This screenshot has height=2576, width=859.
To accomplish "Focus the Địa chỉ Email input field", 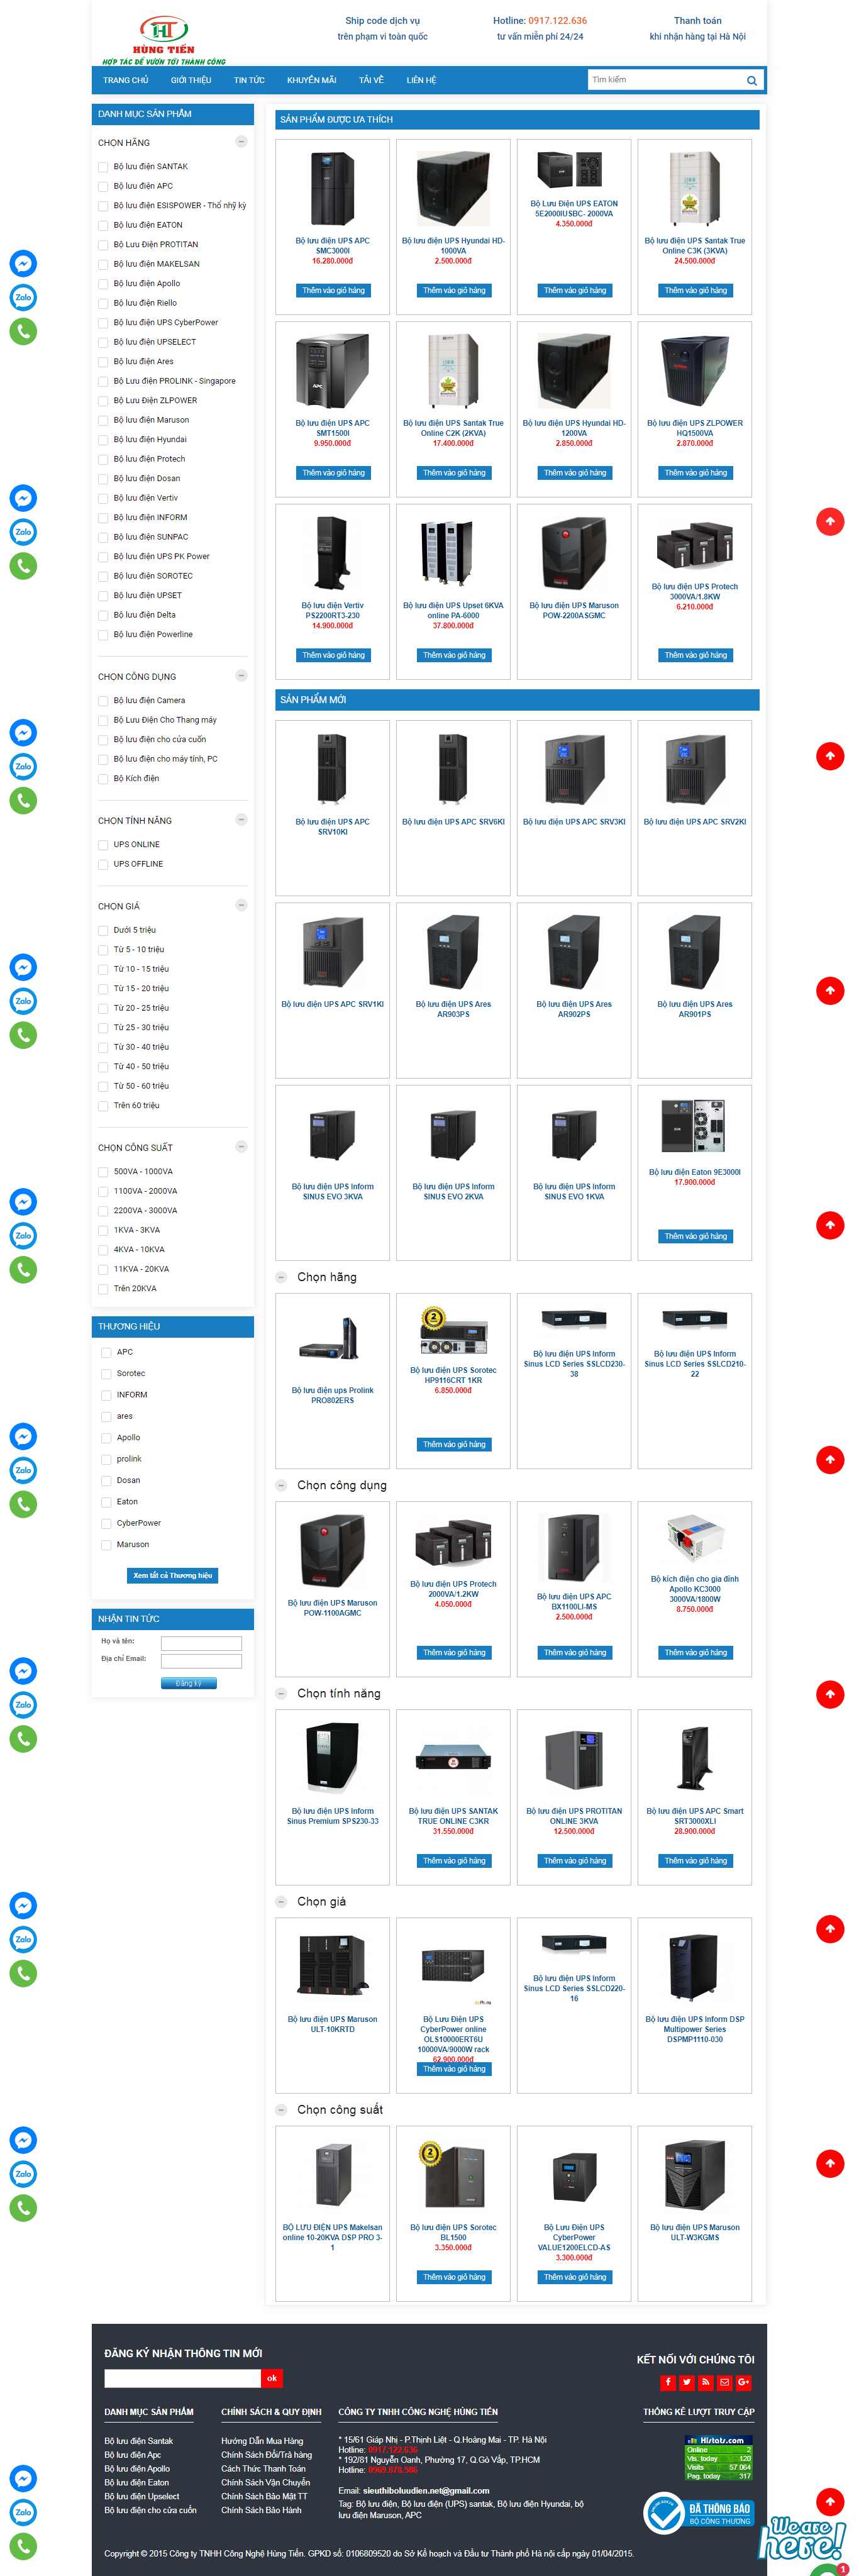I will point(201,1661).
